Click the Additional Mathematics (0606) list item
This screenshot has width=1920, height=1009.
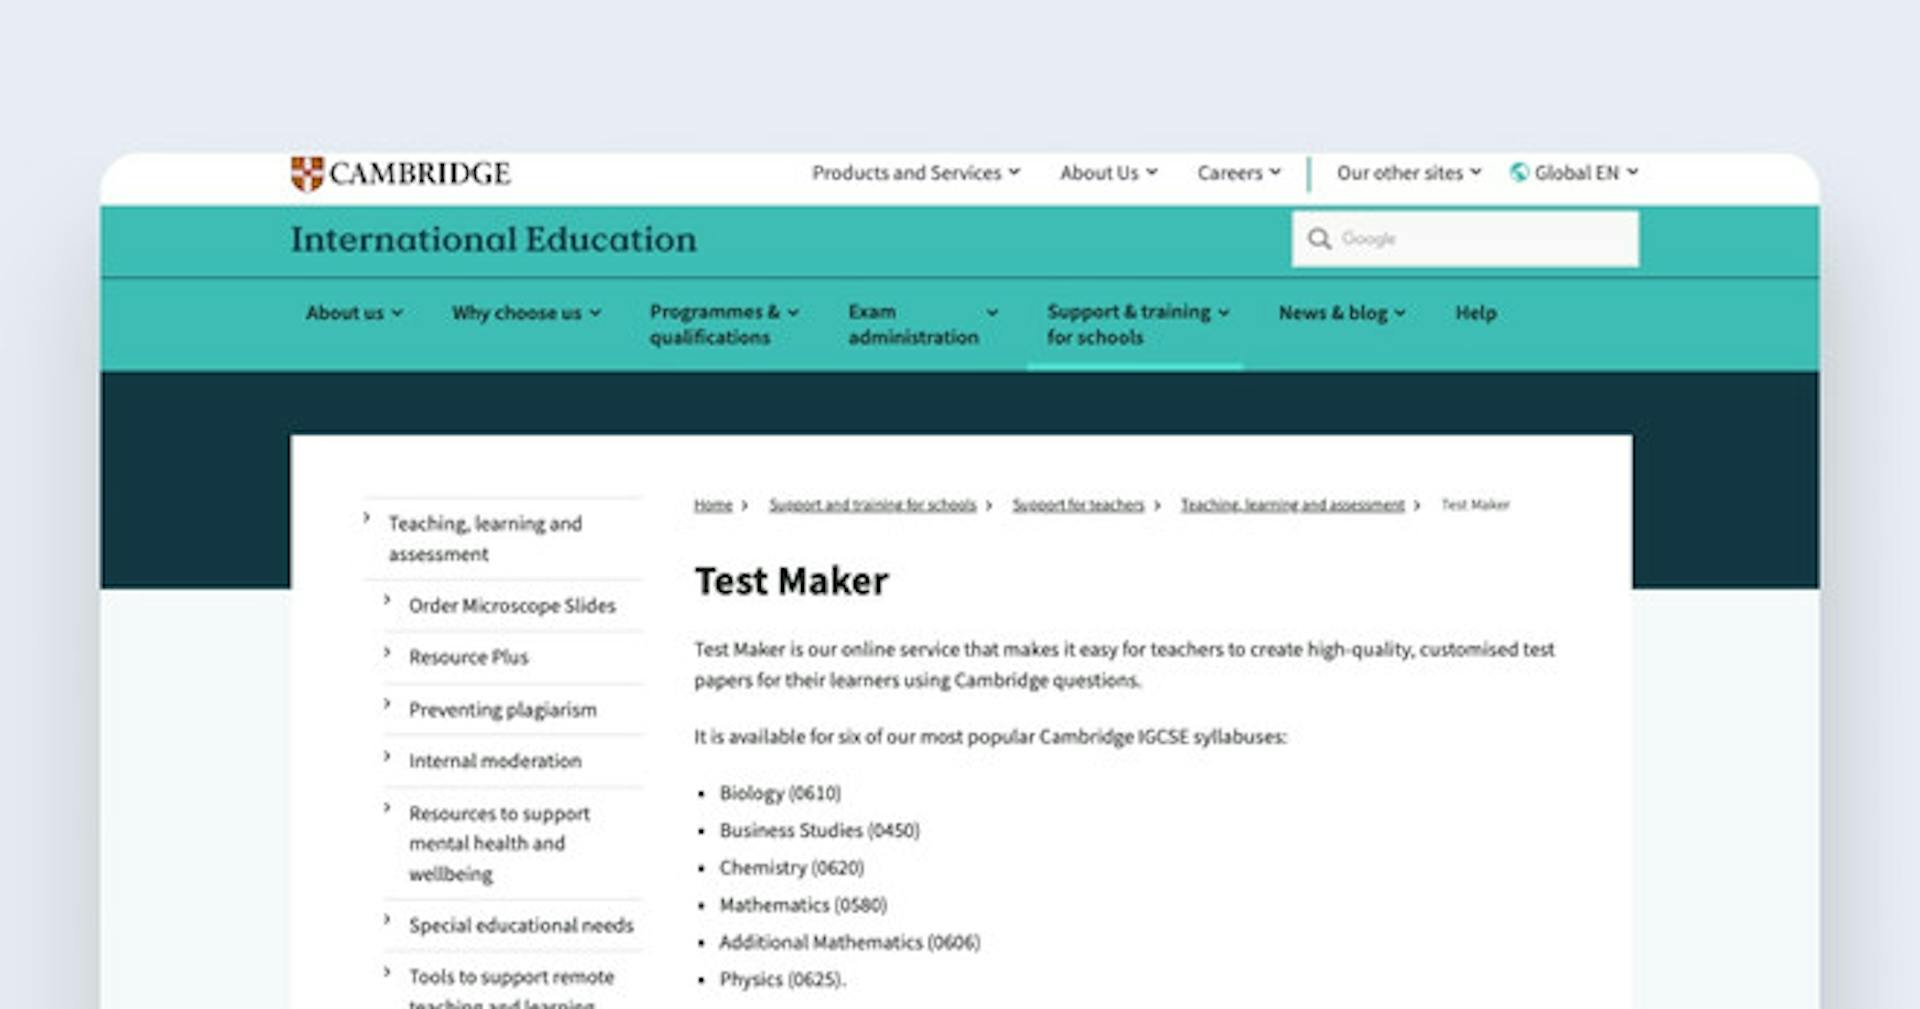(x=849, y=942)
